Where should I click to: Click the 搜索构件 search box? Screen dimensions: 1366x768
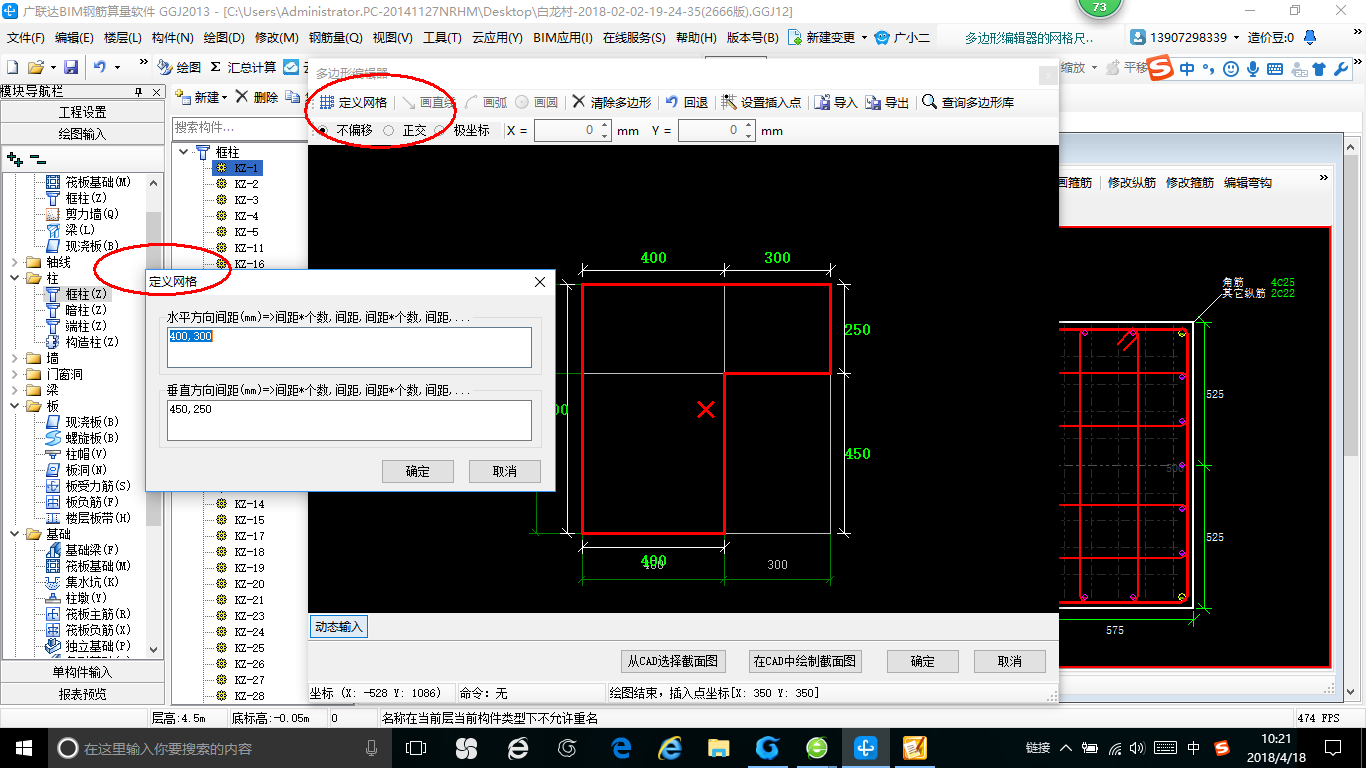pyautogui.click(x=238, y=128)
